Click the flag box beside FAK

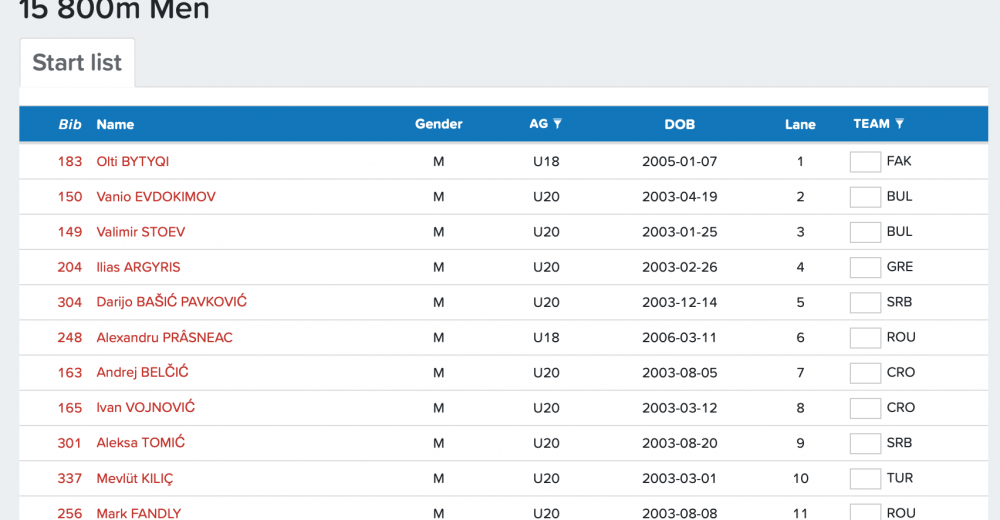864,162
